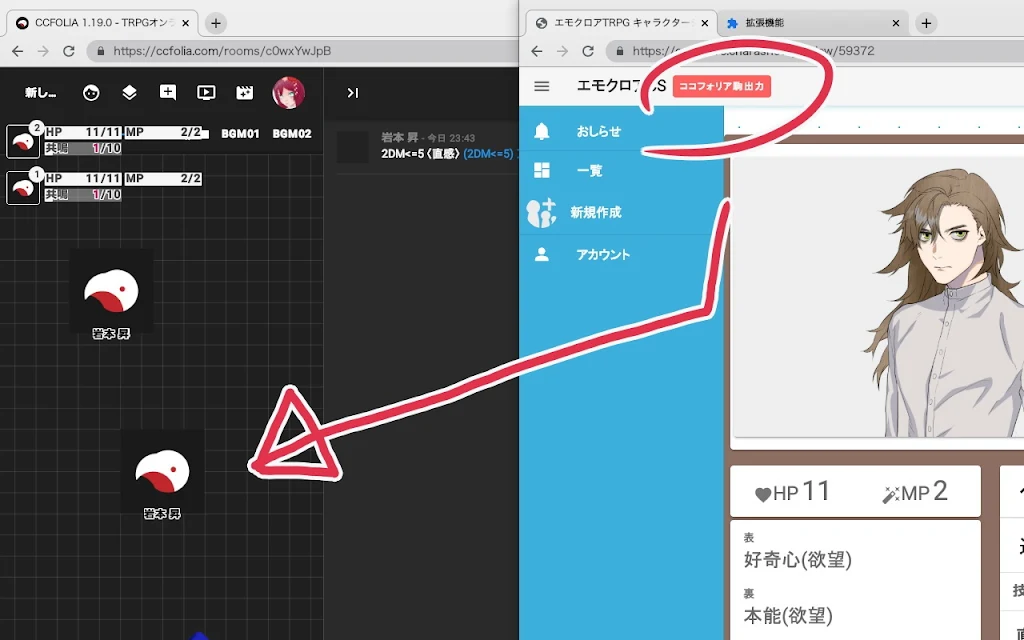This screenshot has width=1024, height=640.
Task: Click the first character's 共鳴 1/10 status bar
Action: 83,148
